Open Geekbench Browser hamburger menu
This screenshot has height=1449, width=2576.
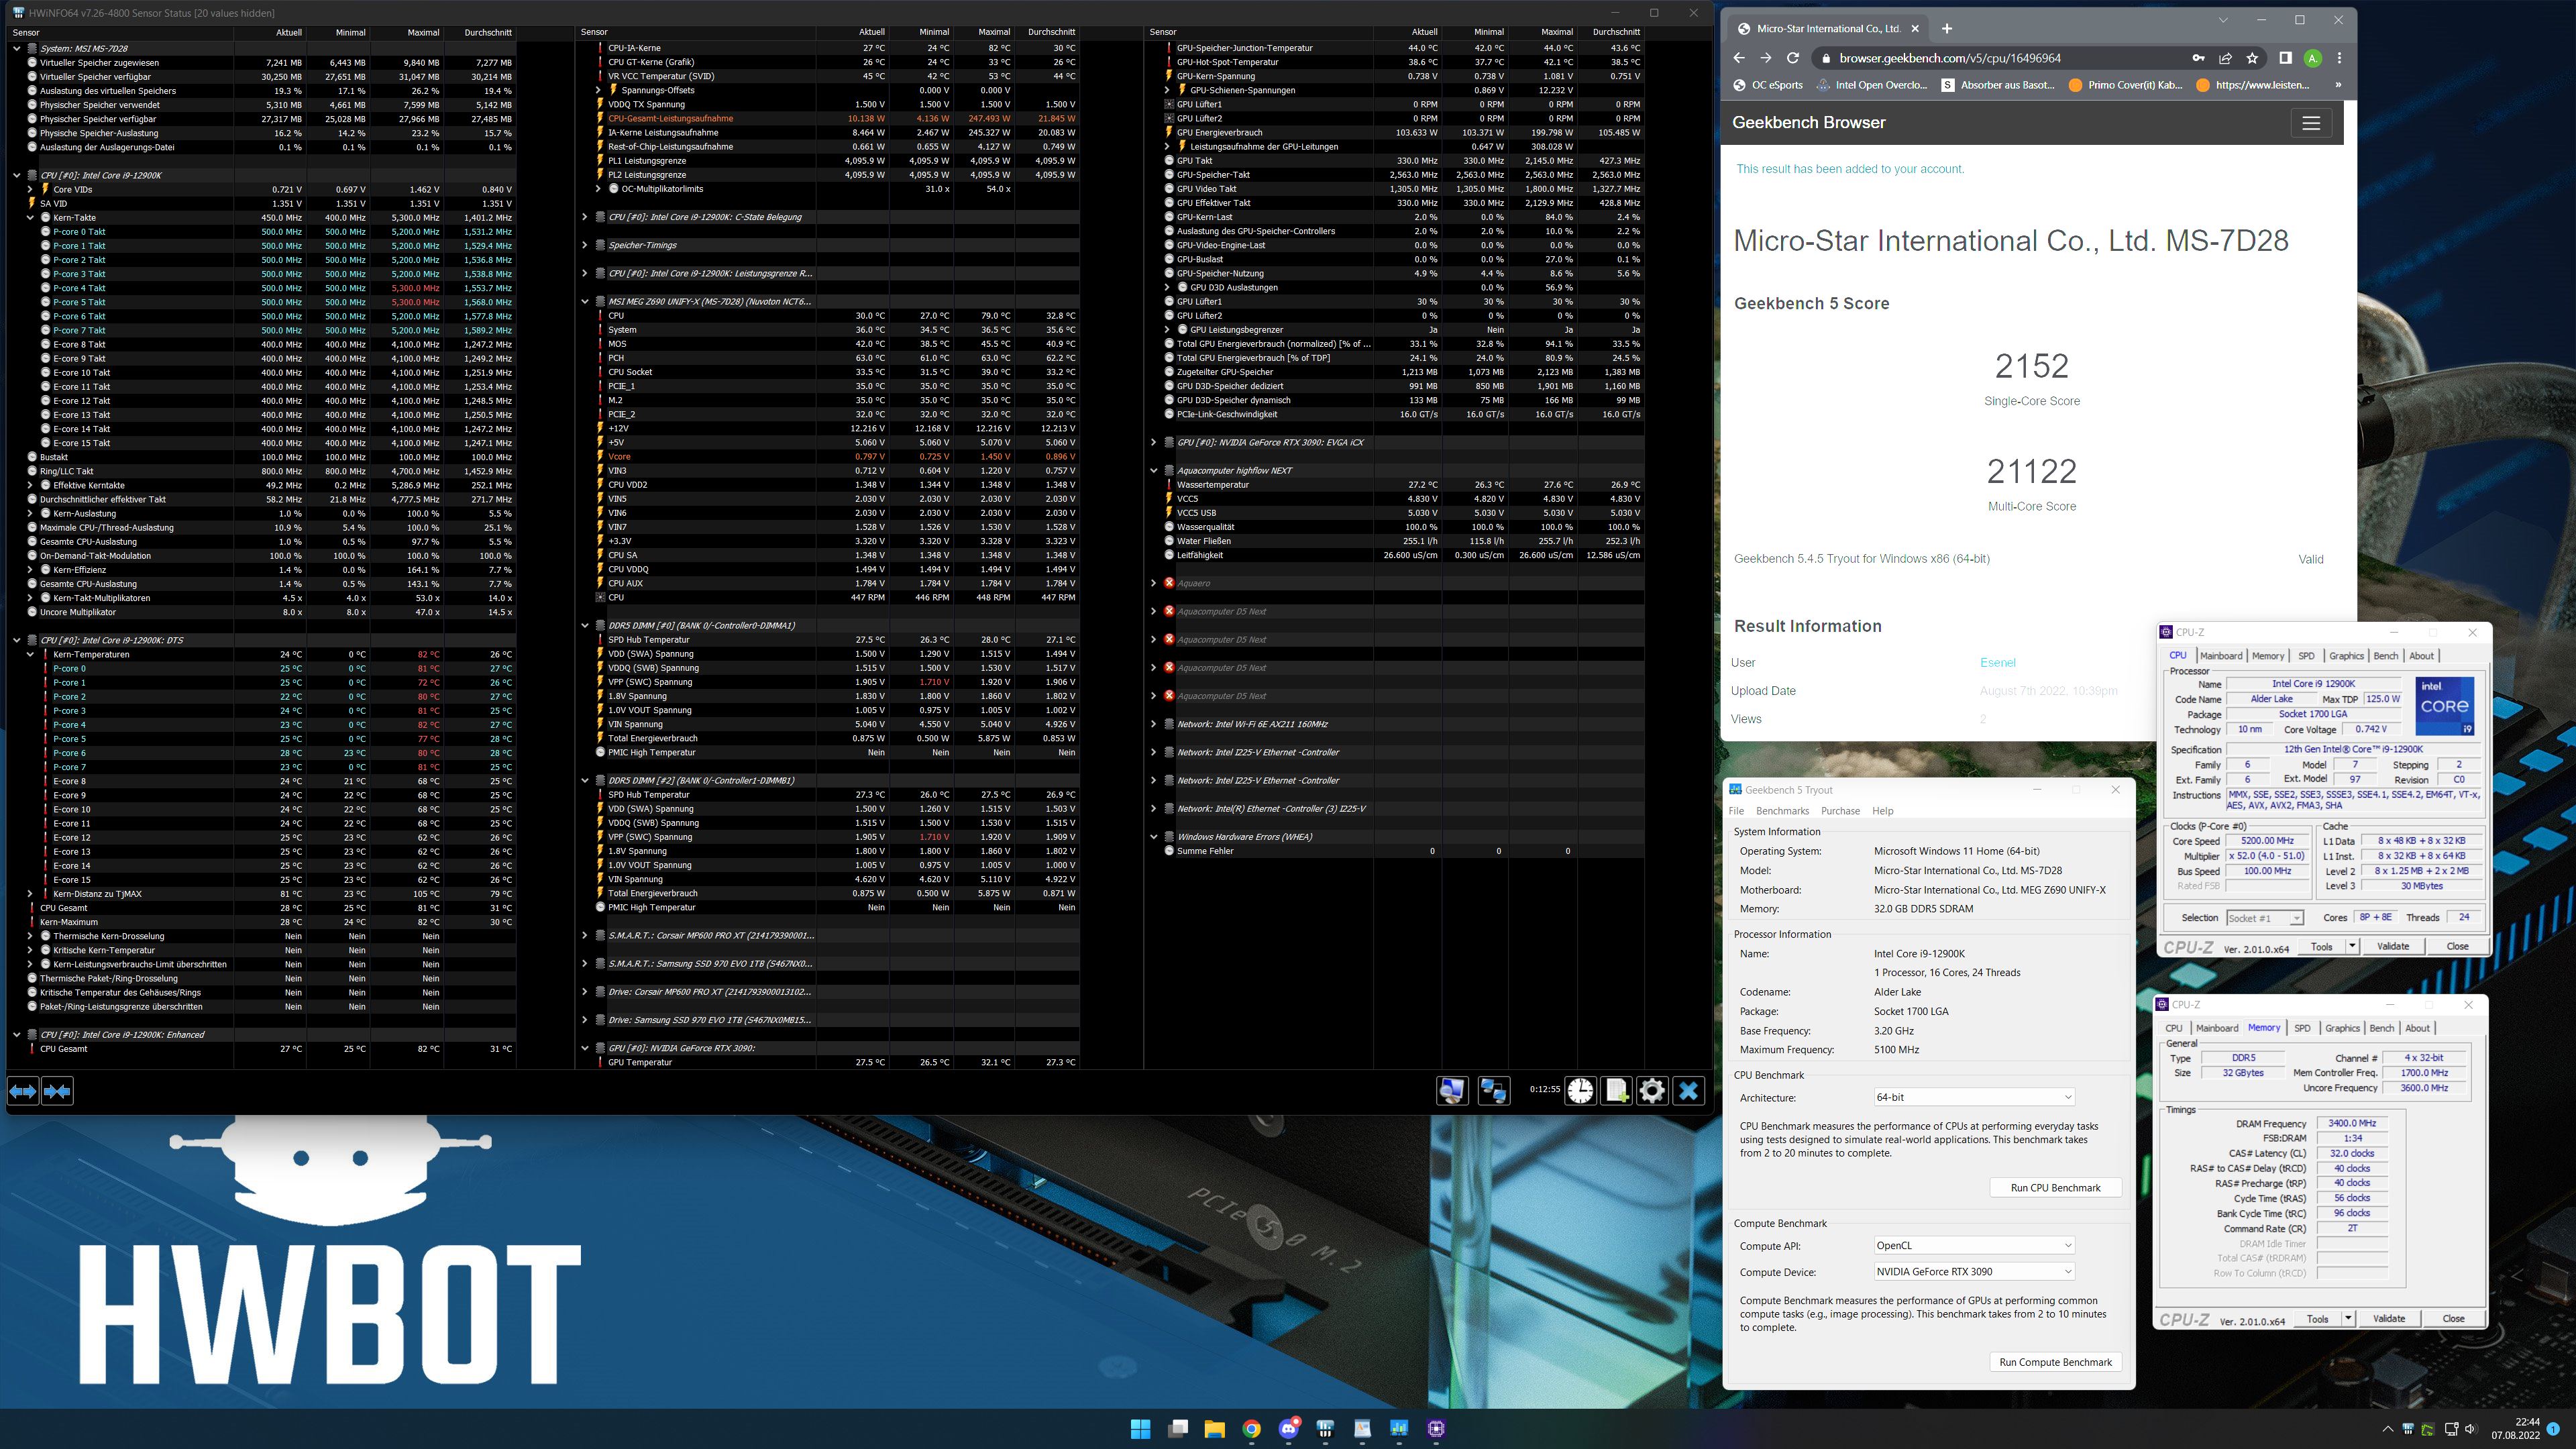[2310, 123]
